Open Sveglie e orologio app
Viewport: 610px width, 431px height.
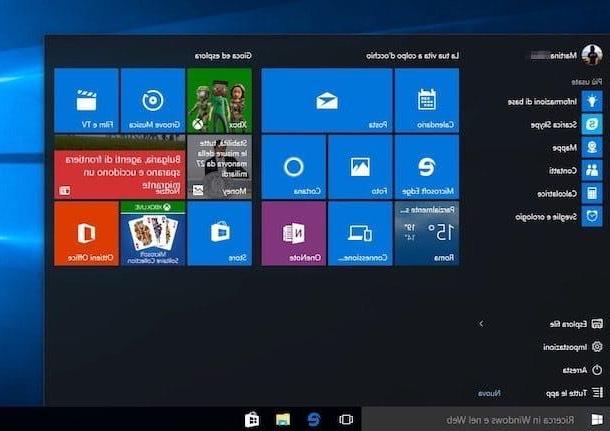(x=559, y=216)
